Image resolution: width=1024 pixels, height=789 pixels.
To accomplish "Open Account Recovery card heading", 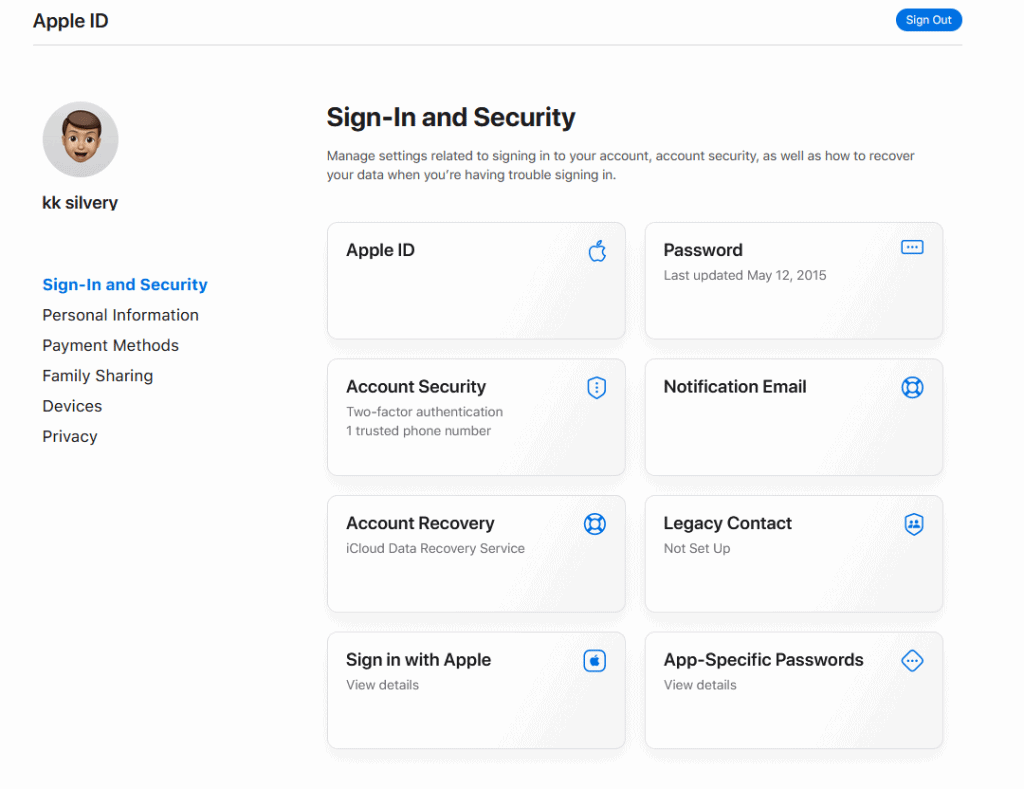I will tap(420, 523).
